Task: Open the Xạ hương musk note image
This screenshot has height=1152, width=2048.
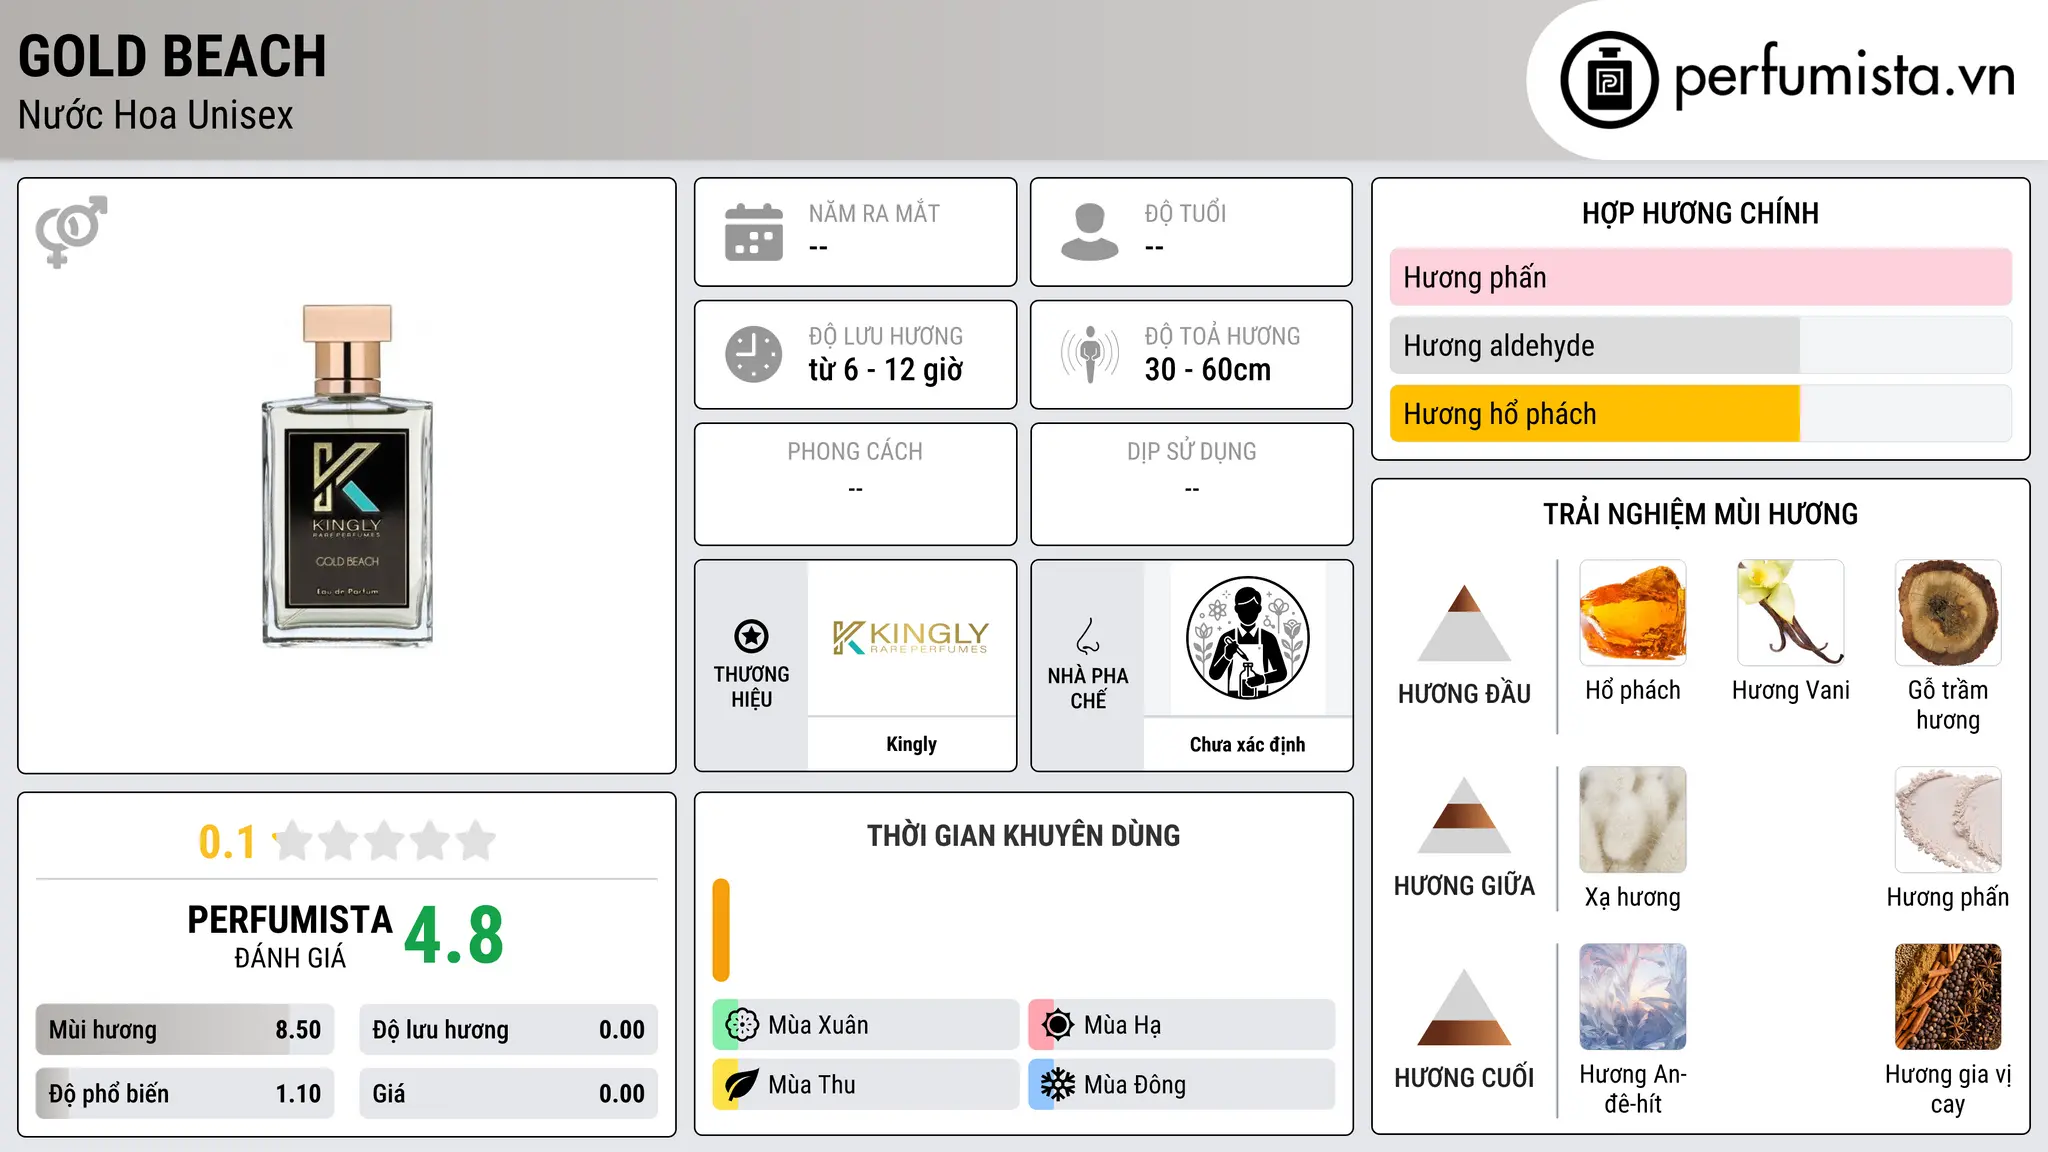Action: [1633, 820]
